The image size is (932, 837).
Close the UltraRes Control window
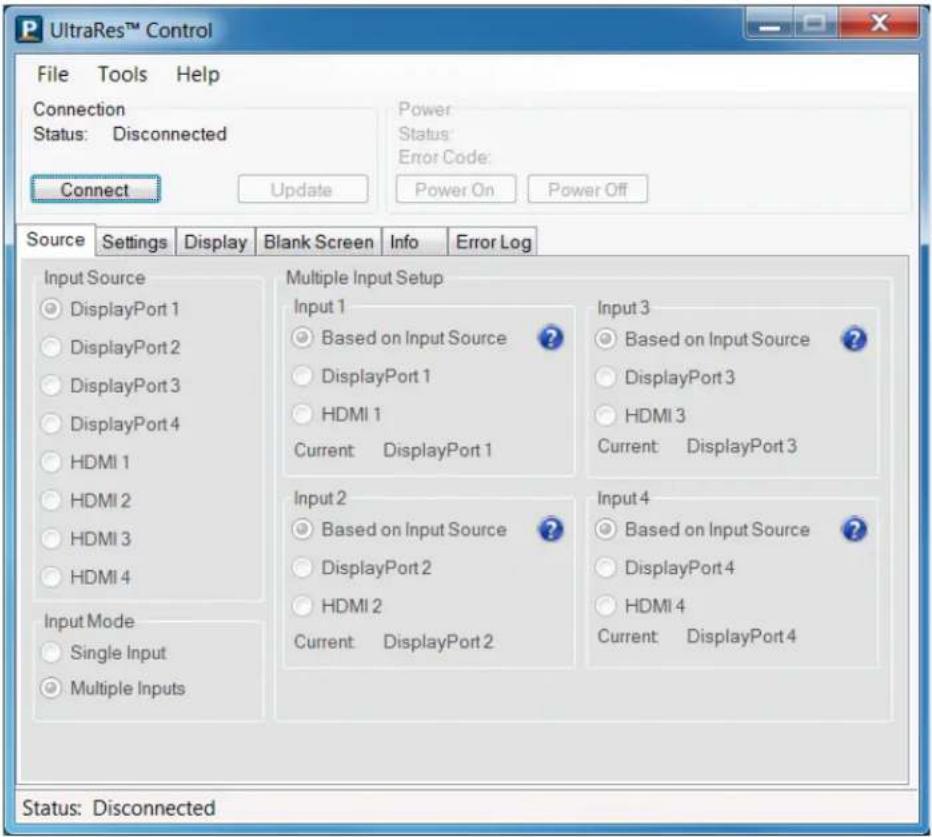pos(879,24)
